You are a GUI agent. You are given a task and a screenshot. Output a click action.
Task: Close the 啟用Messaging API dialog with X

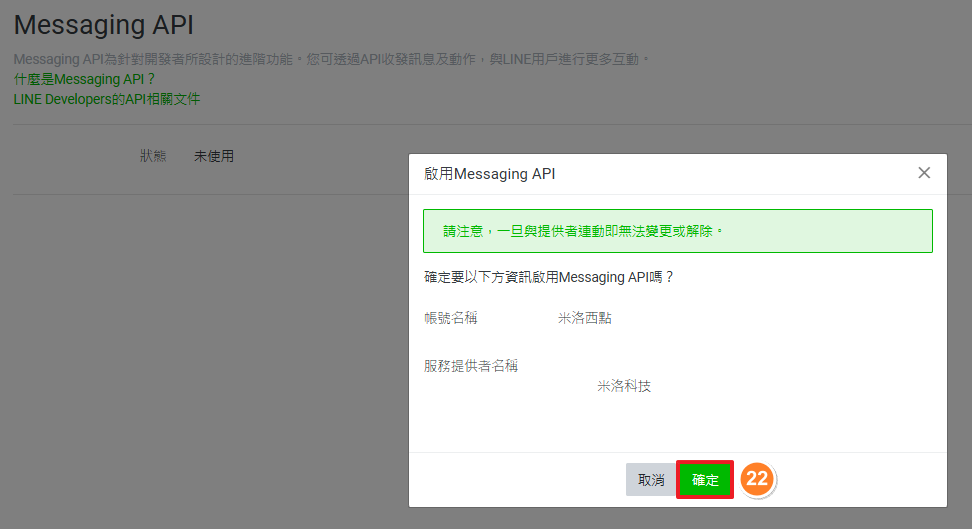click(924, 173)
